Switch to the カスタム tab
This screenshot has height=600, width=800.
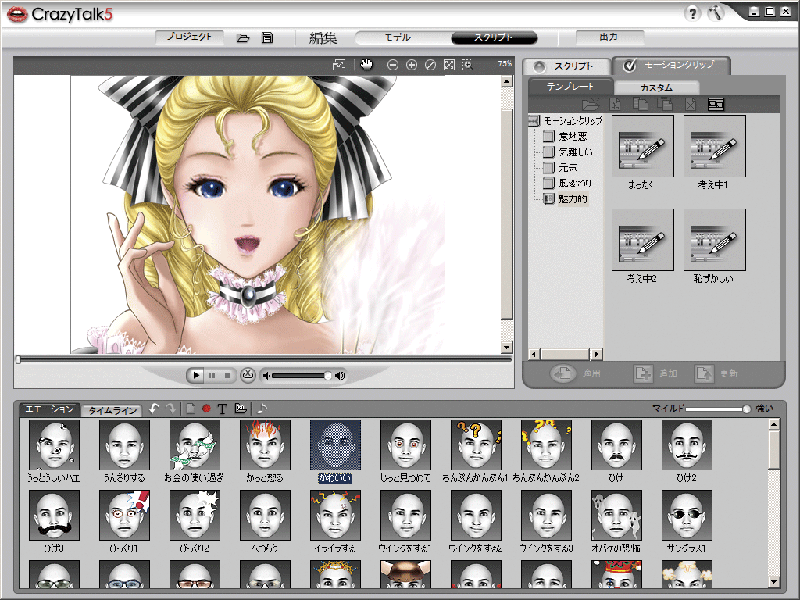click(656, 88)
